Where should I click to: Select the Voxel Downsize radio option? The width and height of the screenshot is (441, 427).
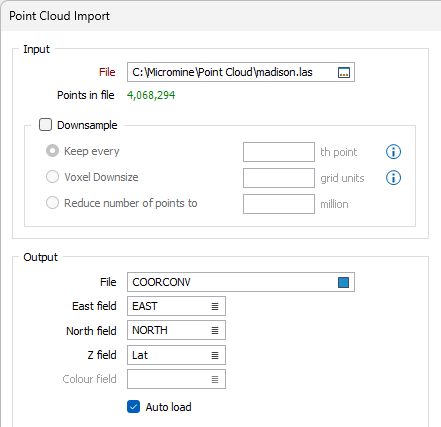(52, 177)
